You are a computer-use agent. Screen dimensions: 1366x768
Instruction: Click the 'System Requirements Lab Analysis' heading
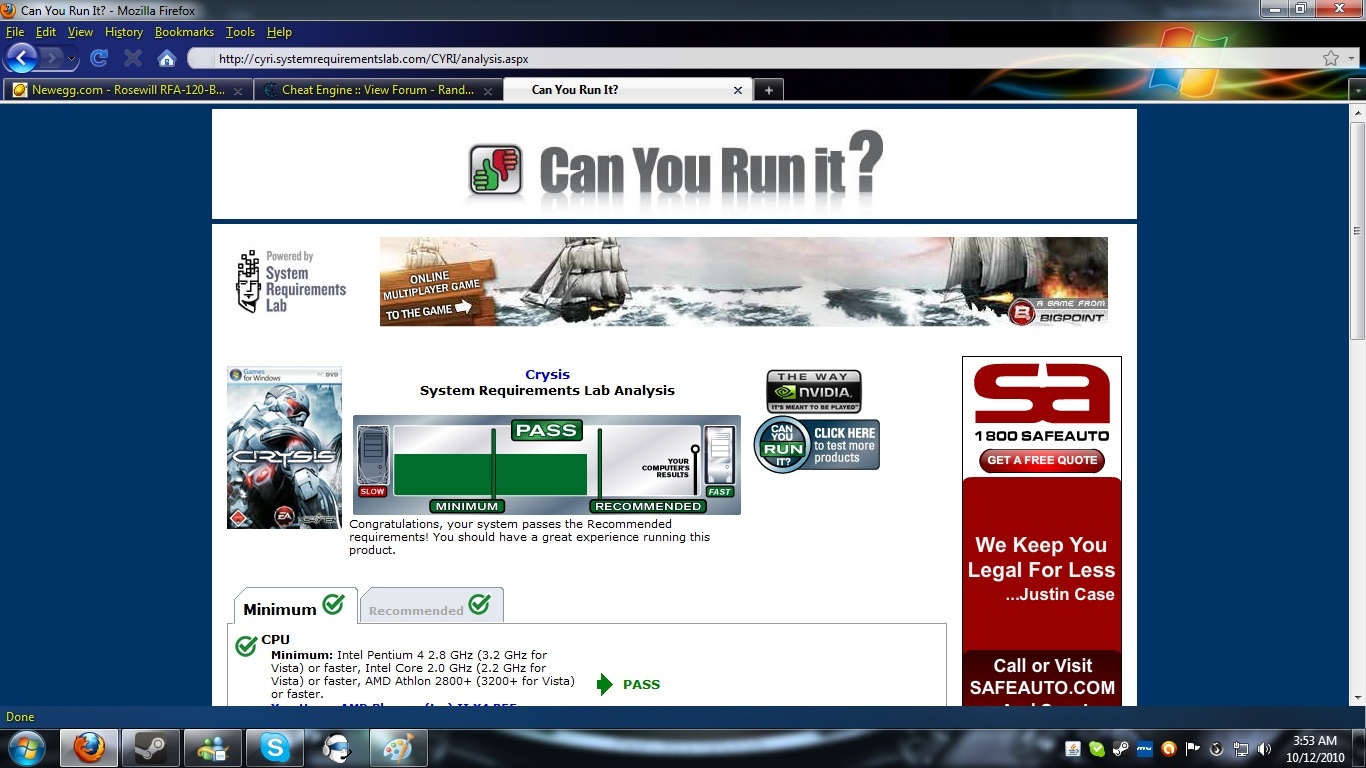coord(547,391)
